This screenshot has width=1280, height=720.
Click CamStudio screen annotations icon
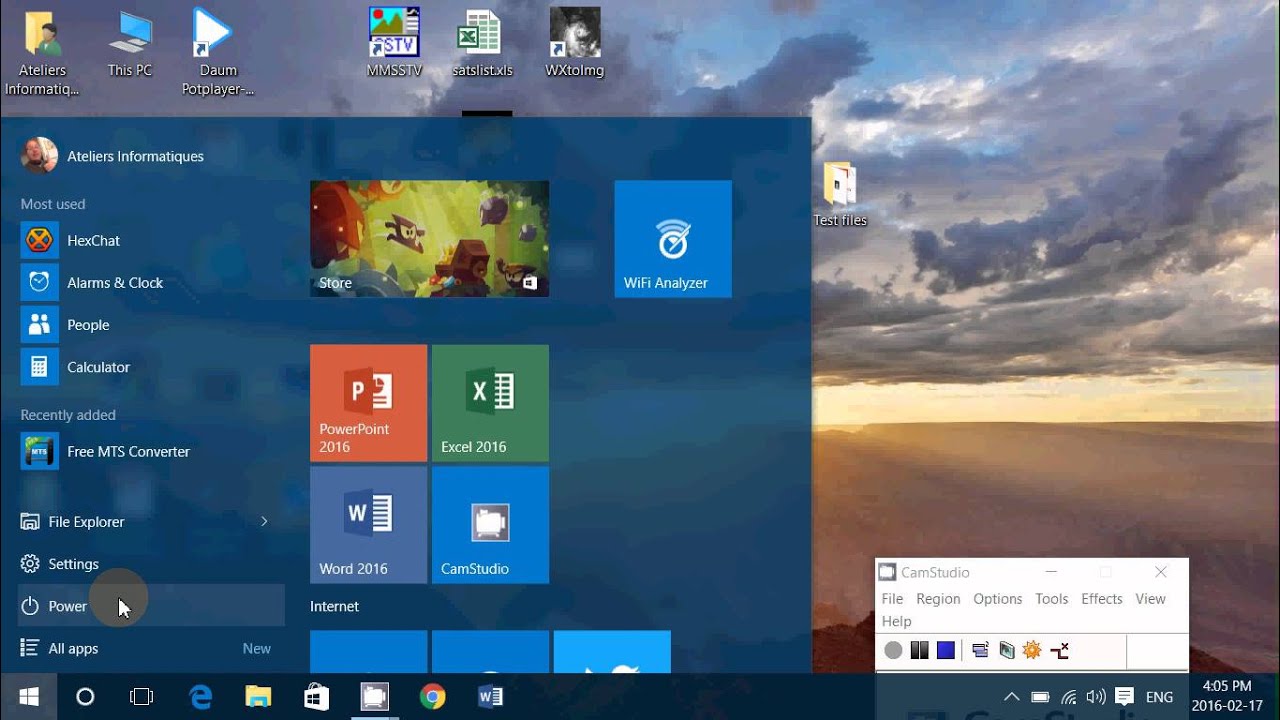pos(1006,651)
